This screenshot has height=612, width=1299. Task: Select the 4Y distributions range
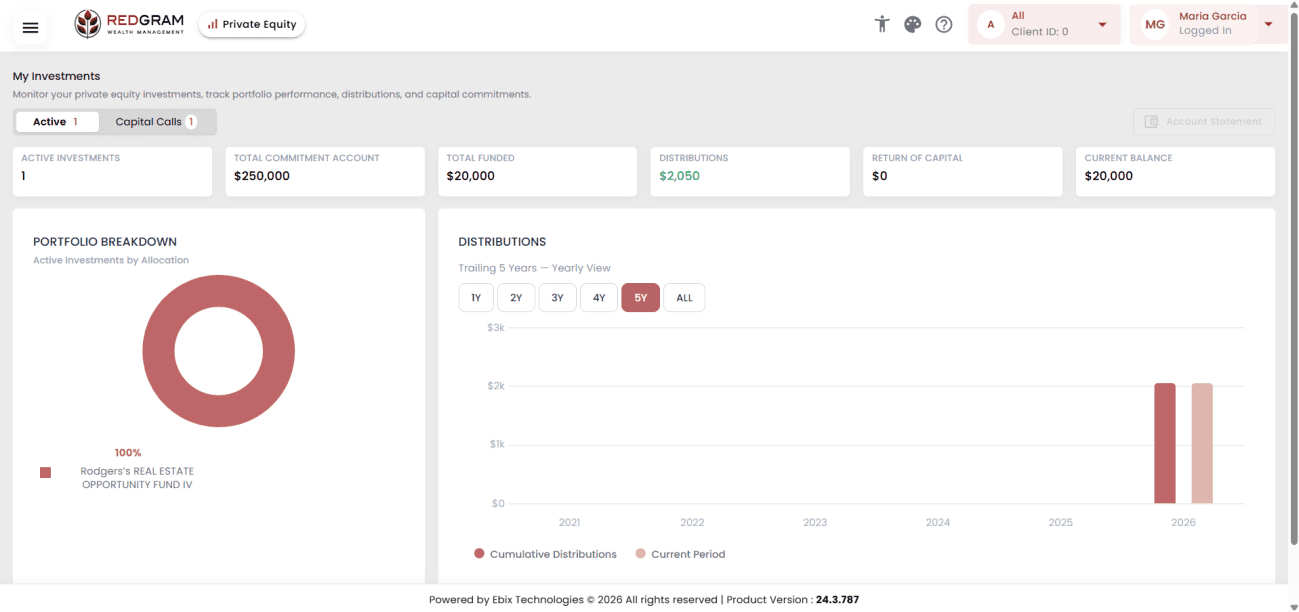pyautogui.click(x=599, y=298)
